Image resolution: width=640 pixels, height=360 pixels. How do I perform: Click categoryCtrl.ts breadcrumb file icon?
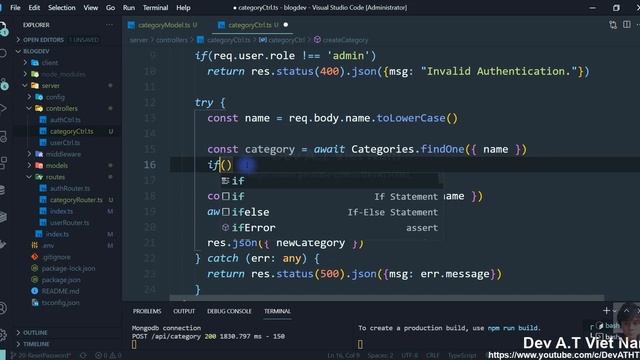pos(200,40)
